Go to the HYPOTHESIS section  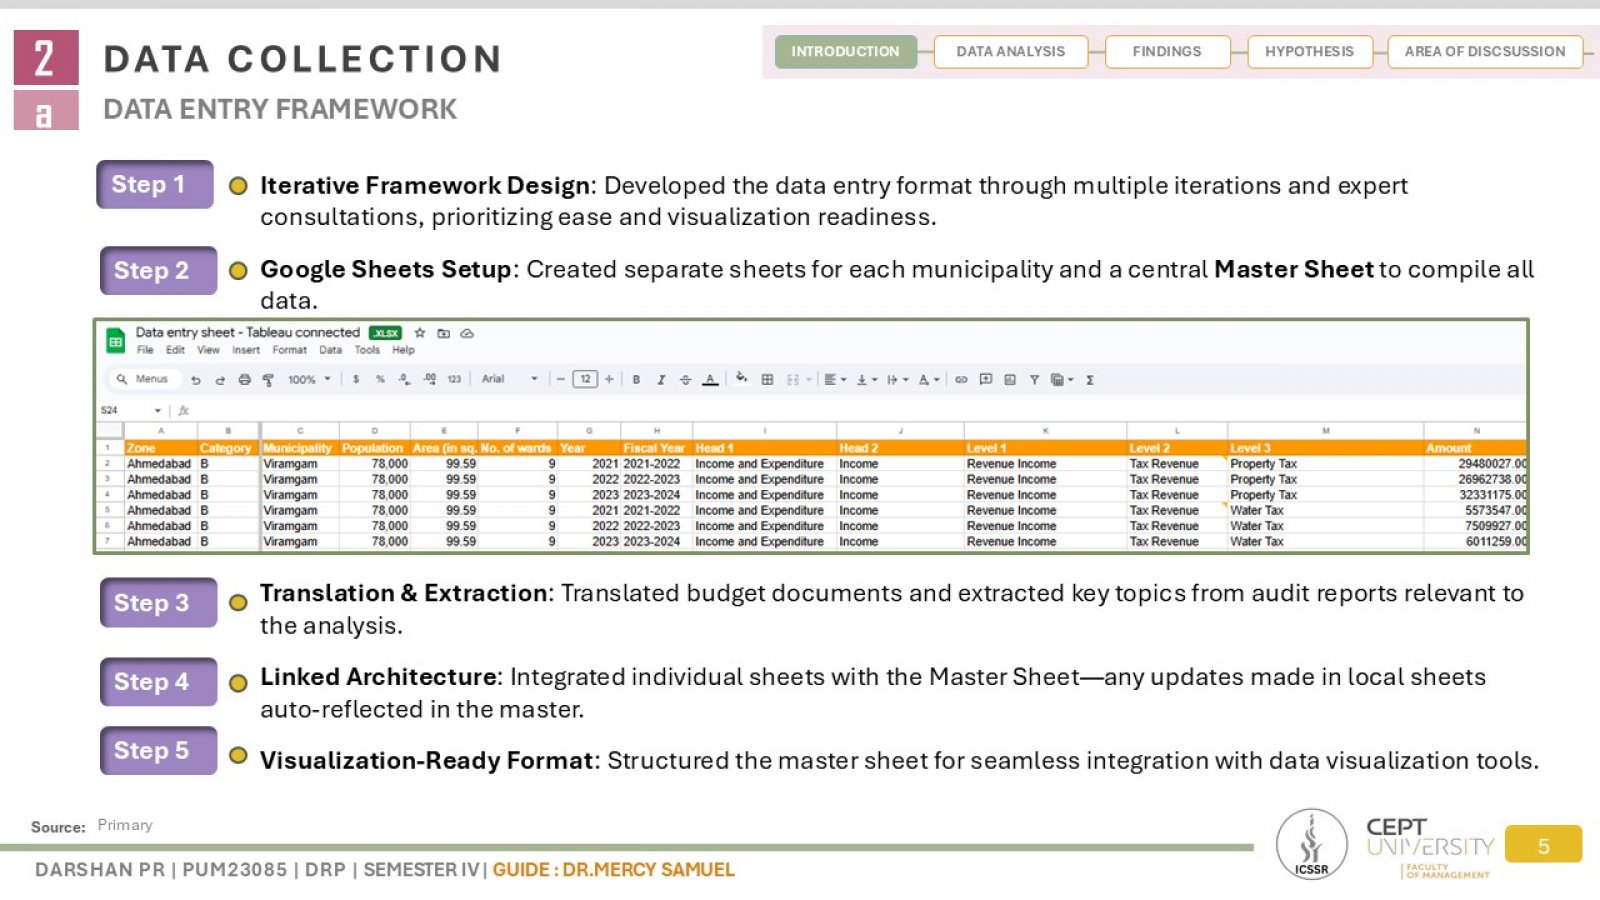click(1309, 51)
